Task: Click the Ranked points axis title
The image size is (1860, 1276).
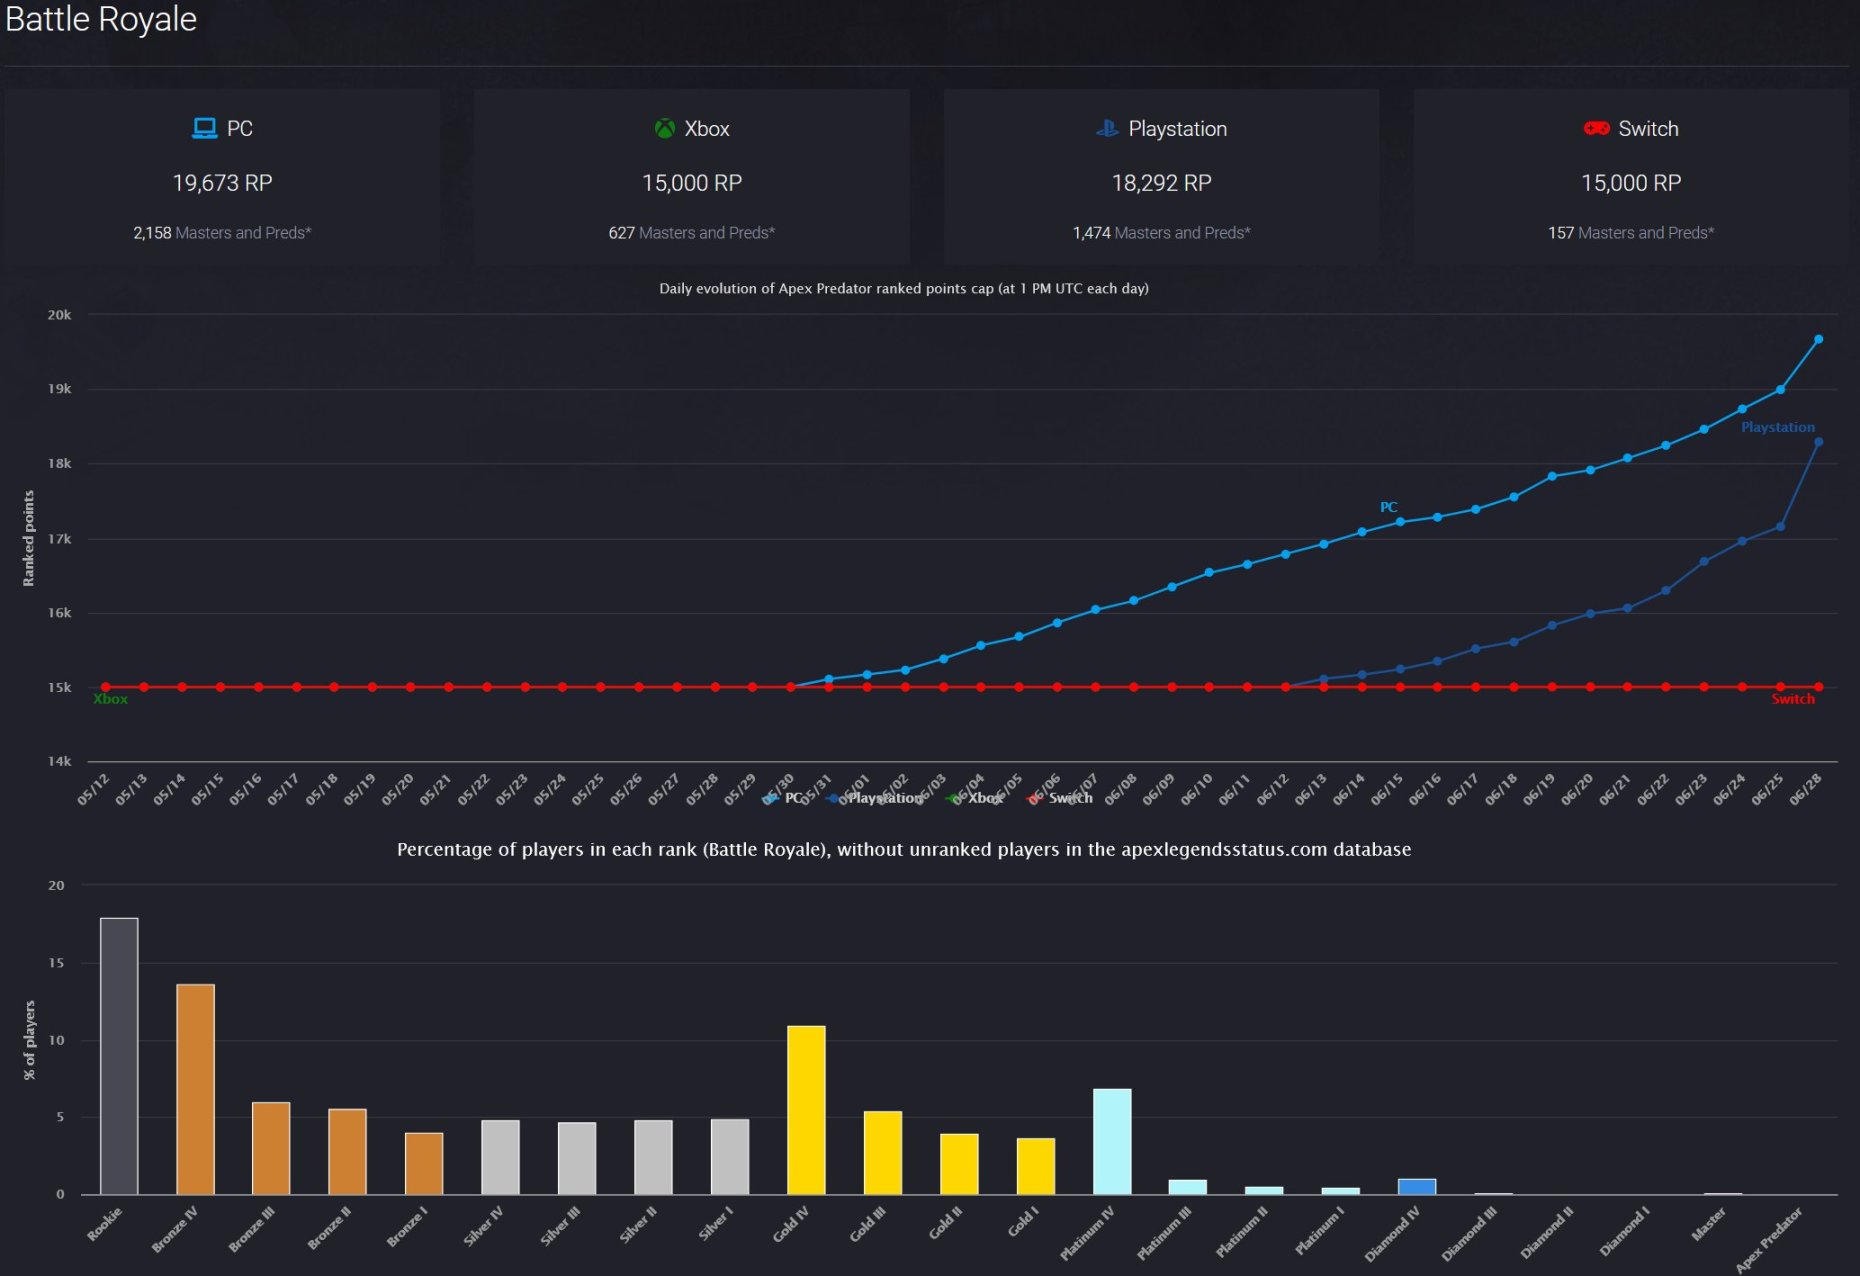Action: click(x=28, y=538)
